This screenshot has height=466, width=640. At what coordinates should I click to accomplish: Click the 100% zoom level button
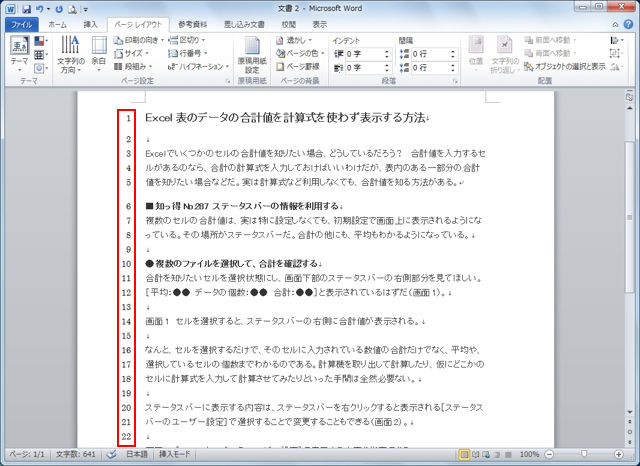click(x=529, y=454)
